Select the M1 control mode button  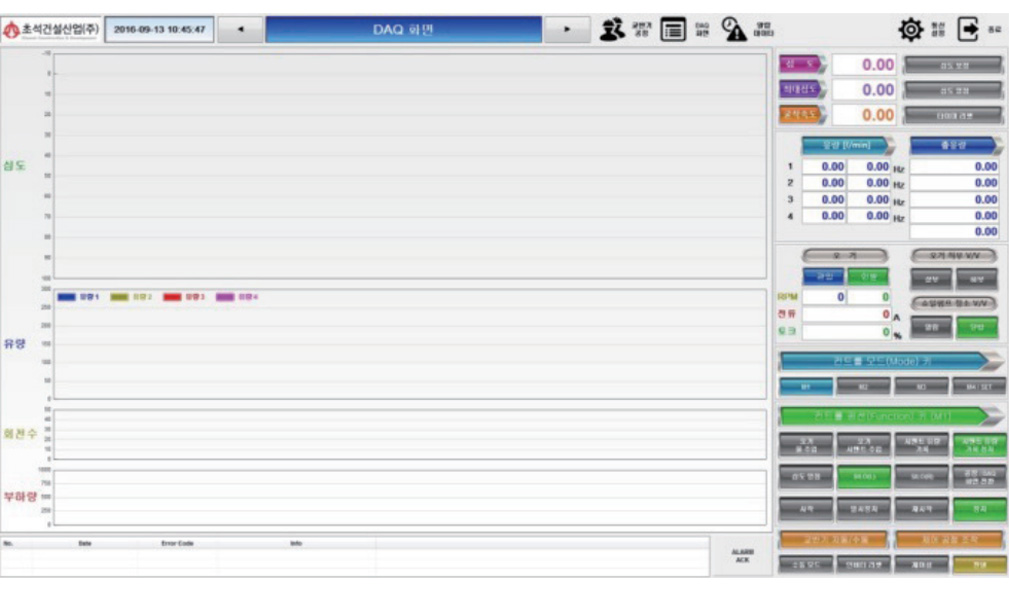tap(806, 386)
